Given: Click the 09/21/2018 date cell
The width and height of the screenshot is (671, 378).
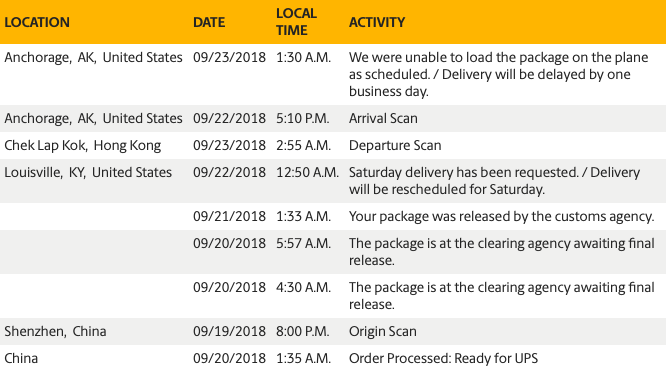Looking at the screenshot, I should click(229, 216).
